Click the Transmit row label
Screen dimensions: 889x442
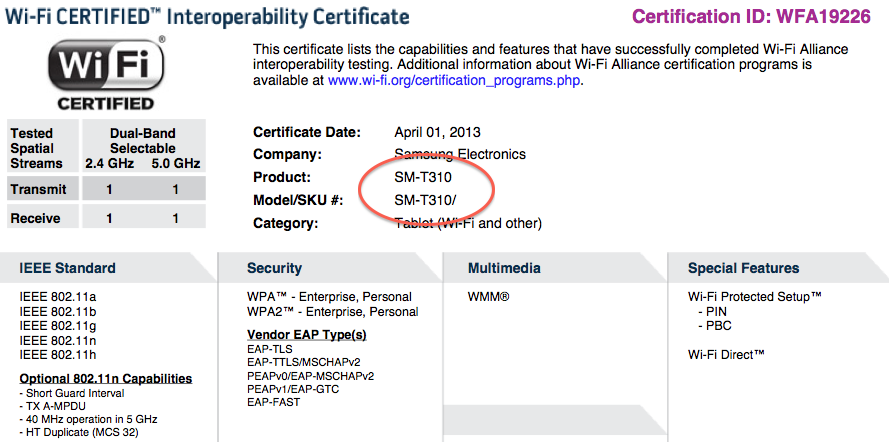(38, 188)
